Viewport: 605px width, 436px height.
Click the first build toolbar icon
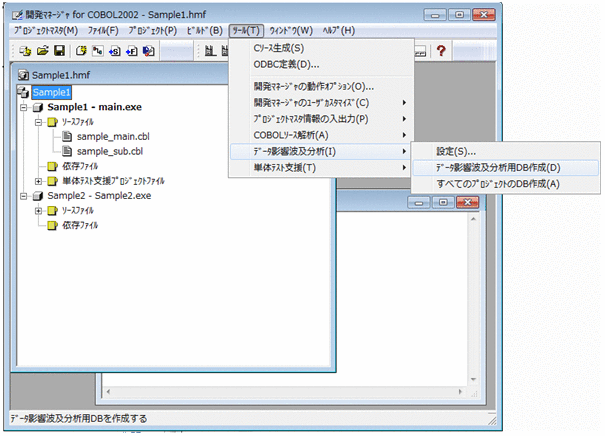pyautogui.click(x=210, y=51)
